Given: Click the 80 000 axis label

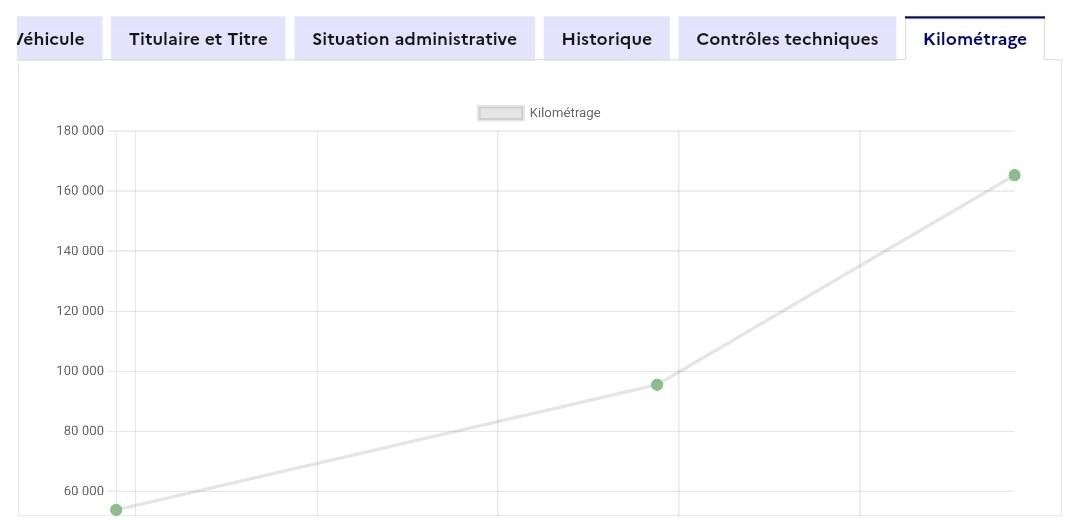Looking at the screenshot, I should [82, 431].
